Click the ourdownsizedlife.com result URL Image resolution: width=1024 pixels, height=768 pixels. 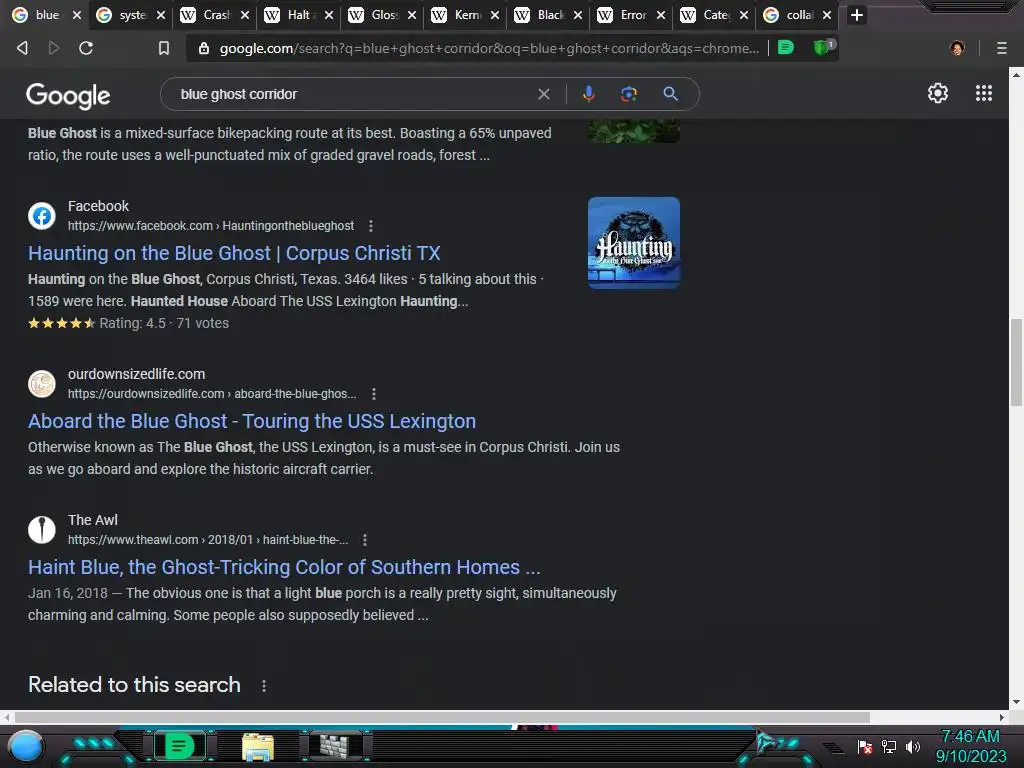[212, 394]
